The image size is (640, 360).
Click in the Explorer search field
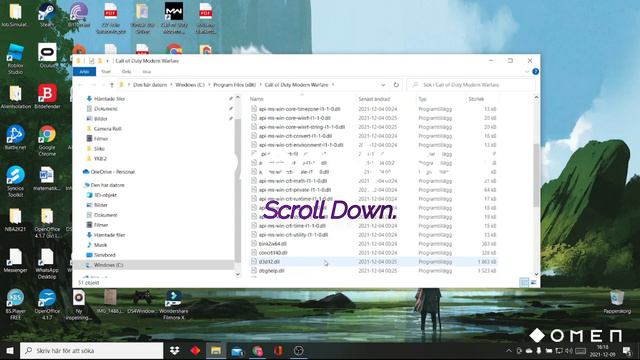tap(471, 84)
